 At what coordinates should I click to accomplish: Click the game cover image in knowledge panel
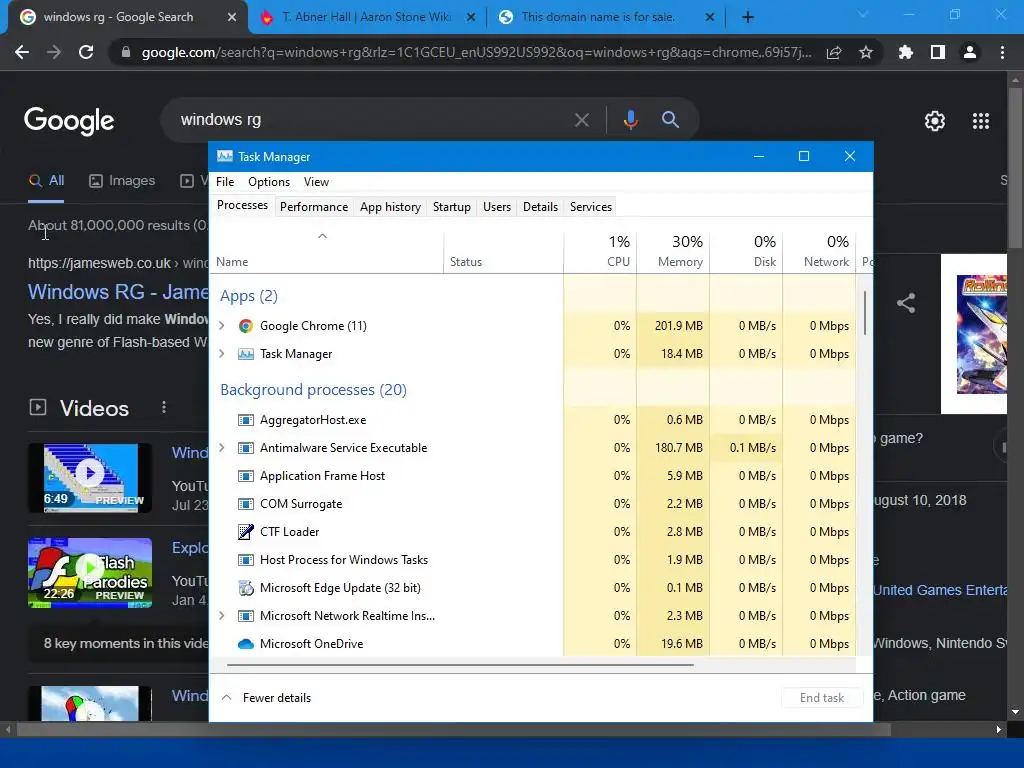click(x=982, y=334)
